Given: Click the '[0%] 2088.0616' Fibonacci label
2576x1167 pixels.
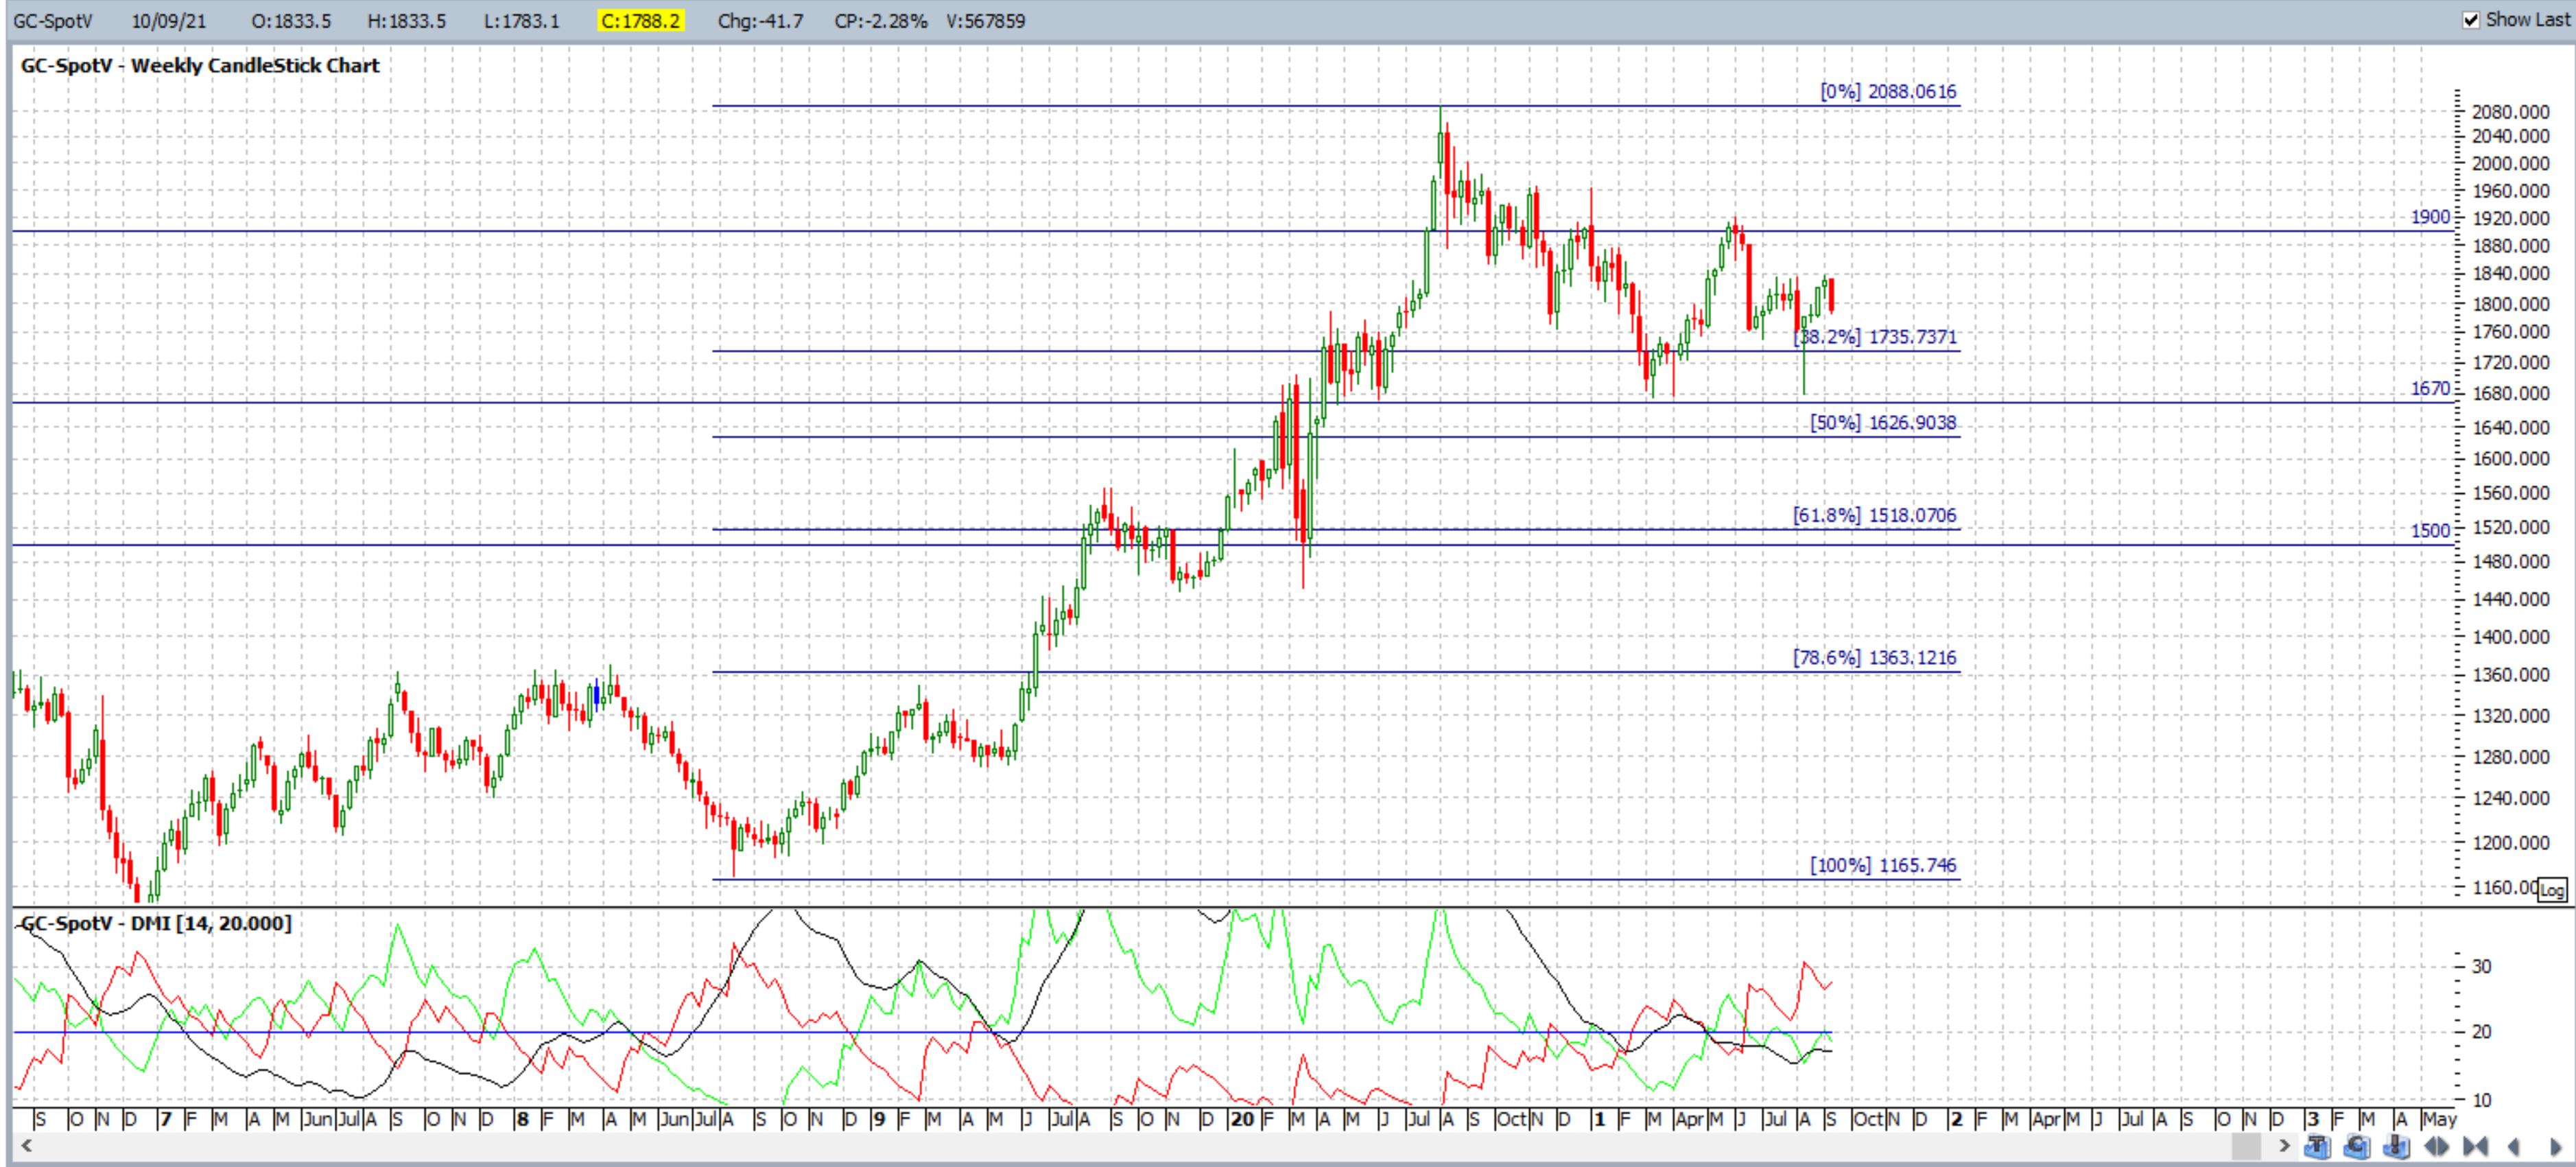Looking at the screenshot, I should pos(1888,91).
